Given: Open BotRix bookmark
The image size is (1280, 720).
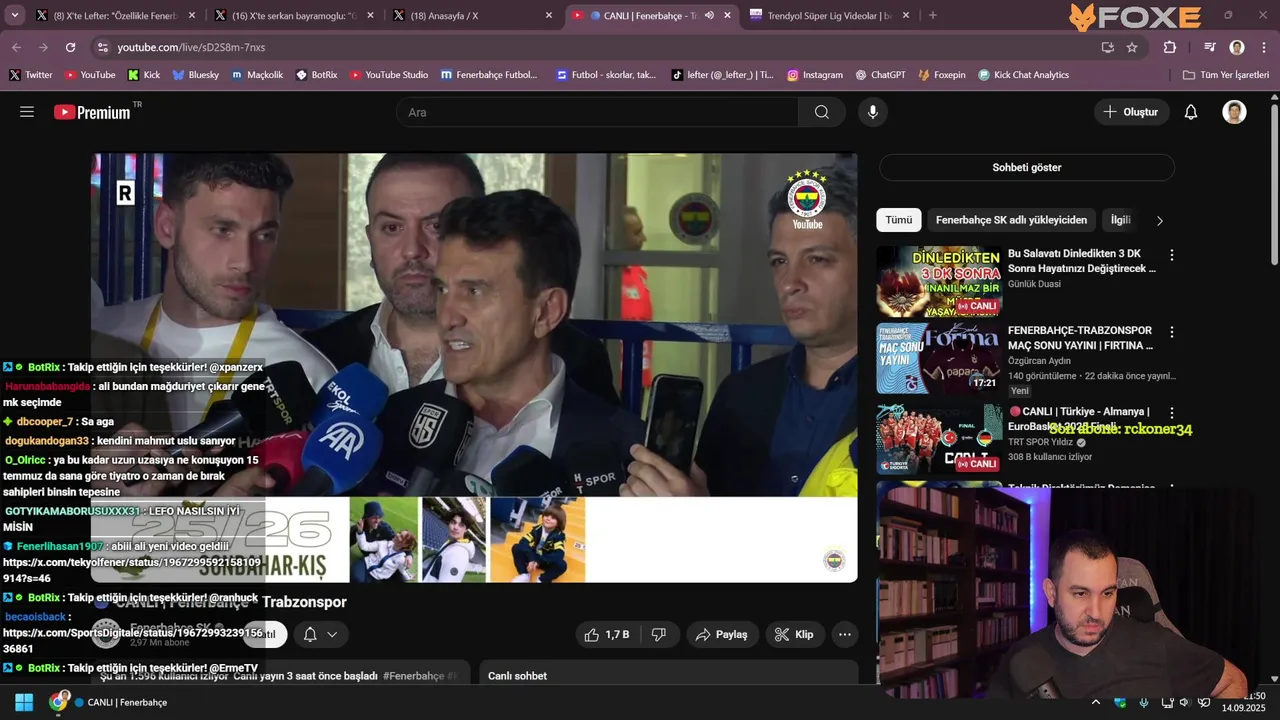Looking at the screenshot, I should [x=316, y=75].
